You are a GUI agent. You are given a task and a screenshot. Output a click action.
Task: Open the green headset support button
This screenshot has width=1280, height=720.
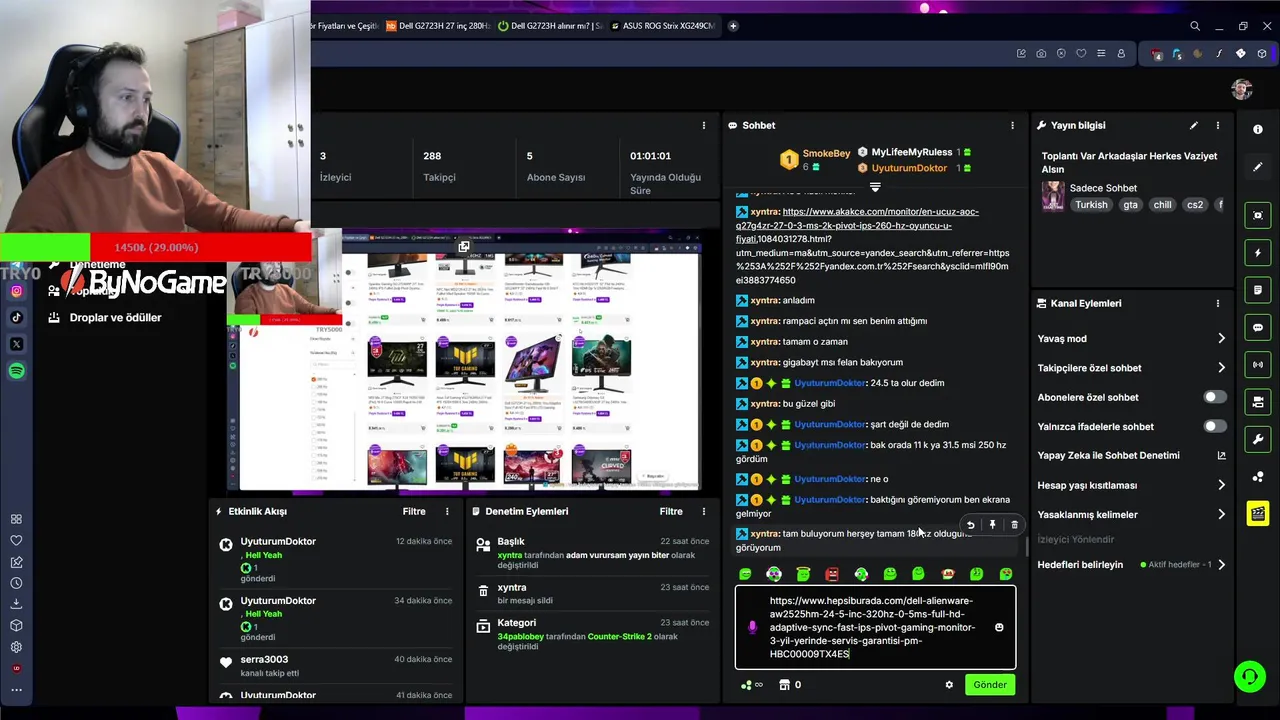coord(1249,677)
